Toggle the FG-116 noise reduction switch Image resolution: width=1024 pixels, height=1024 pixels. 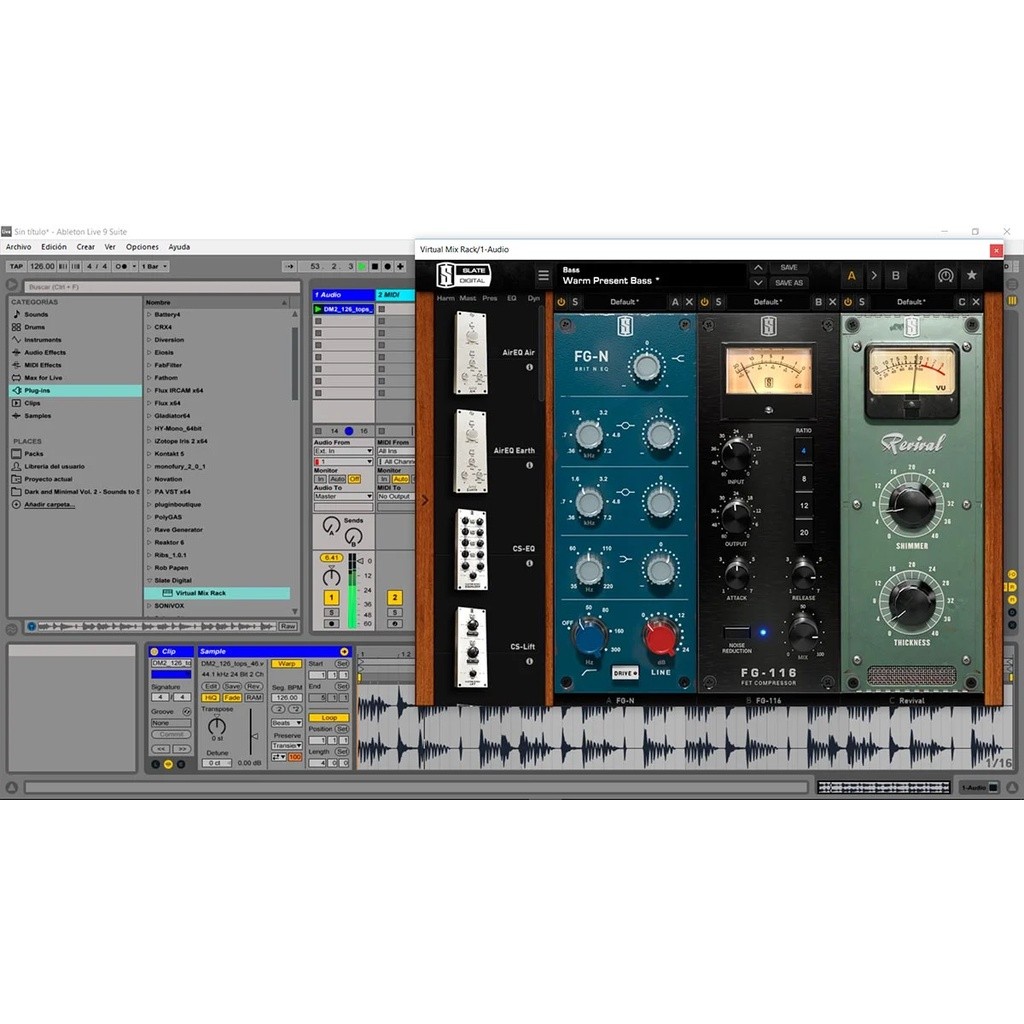click(737, 632)
